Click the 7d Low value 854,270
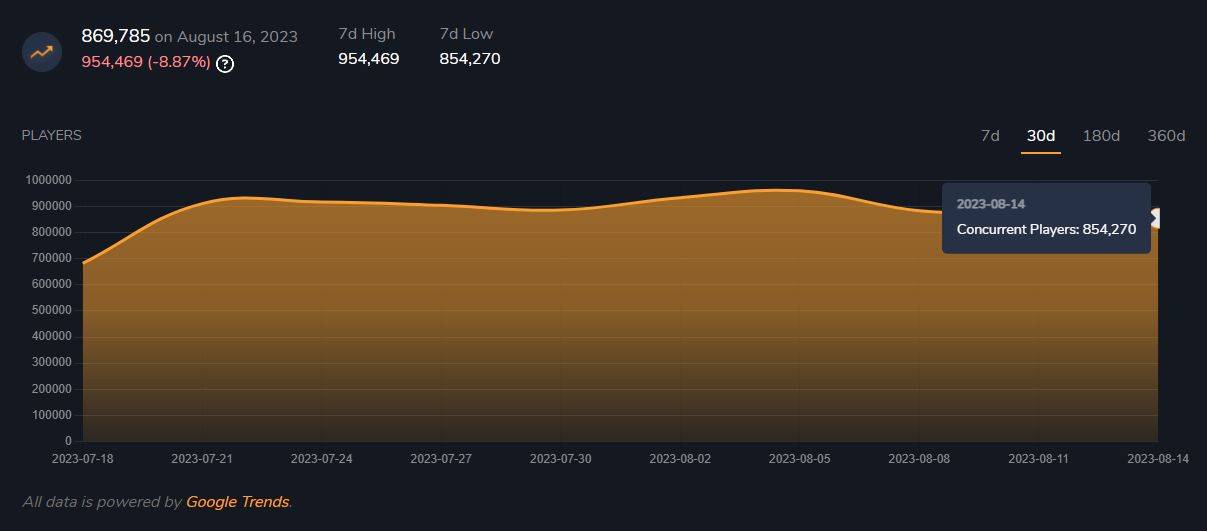The width and height of the screenshot is (1207, 531). [x=470, y=59]
